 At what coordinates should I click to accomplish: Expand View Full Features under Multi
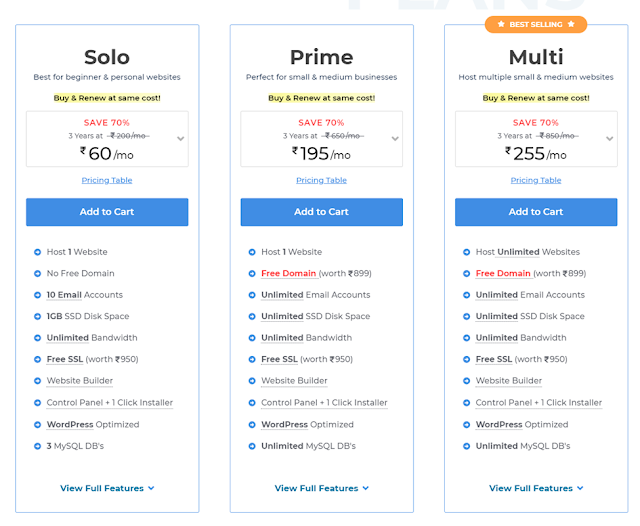pos(536,488)
